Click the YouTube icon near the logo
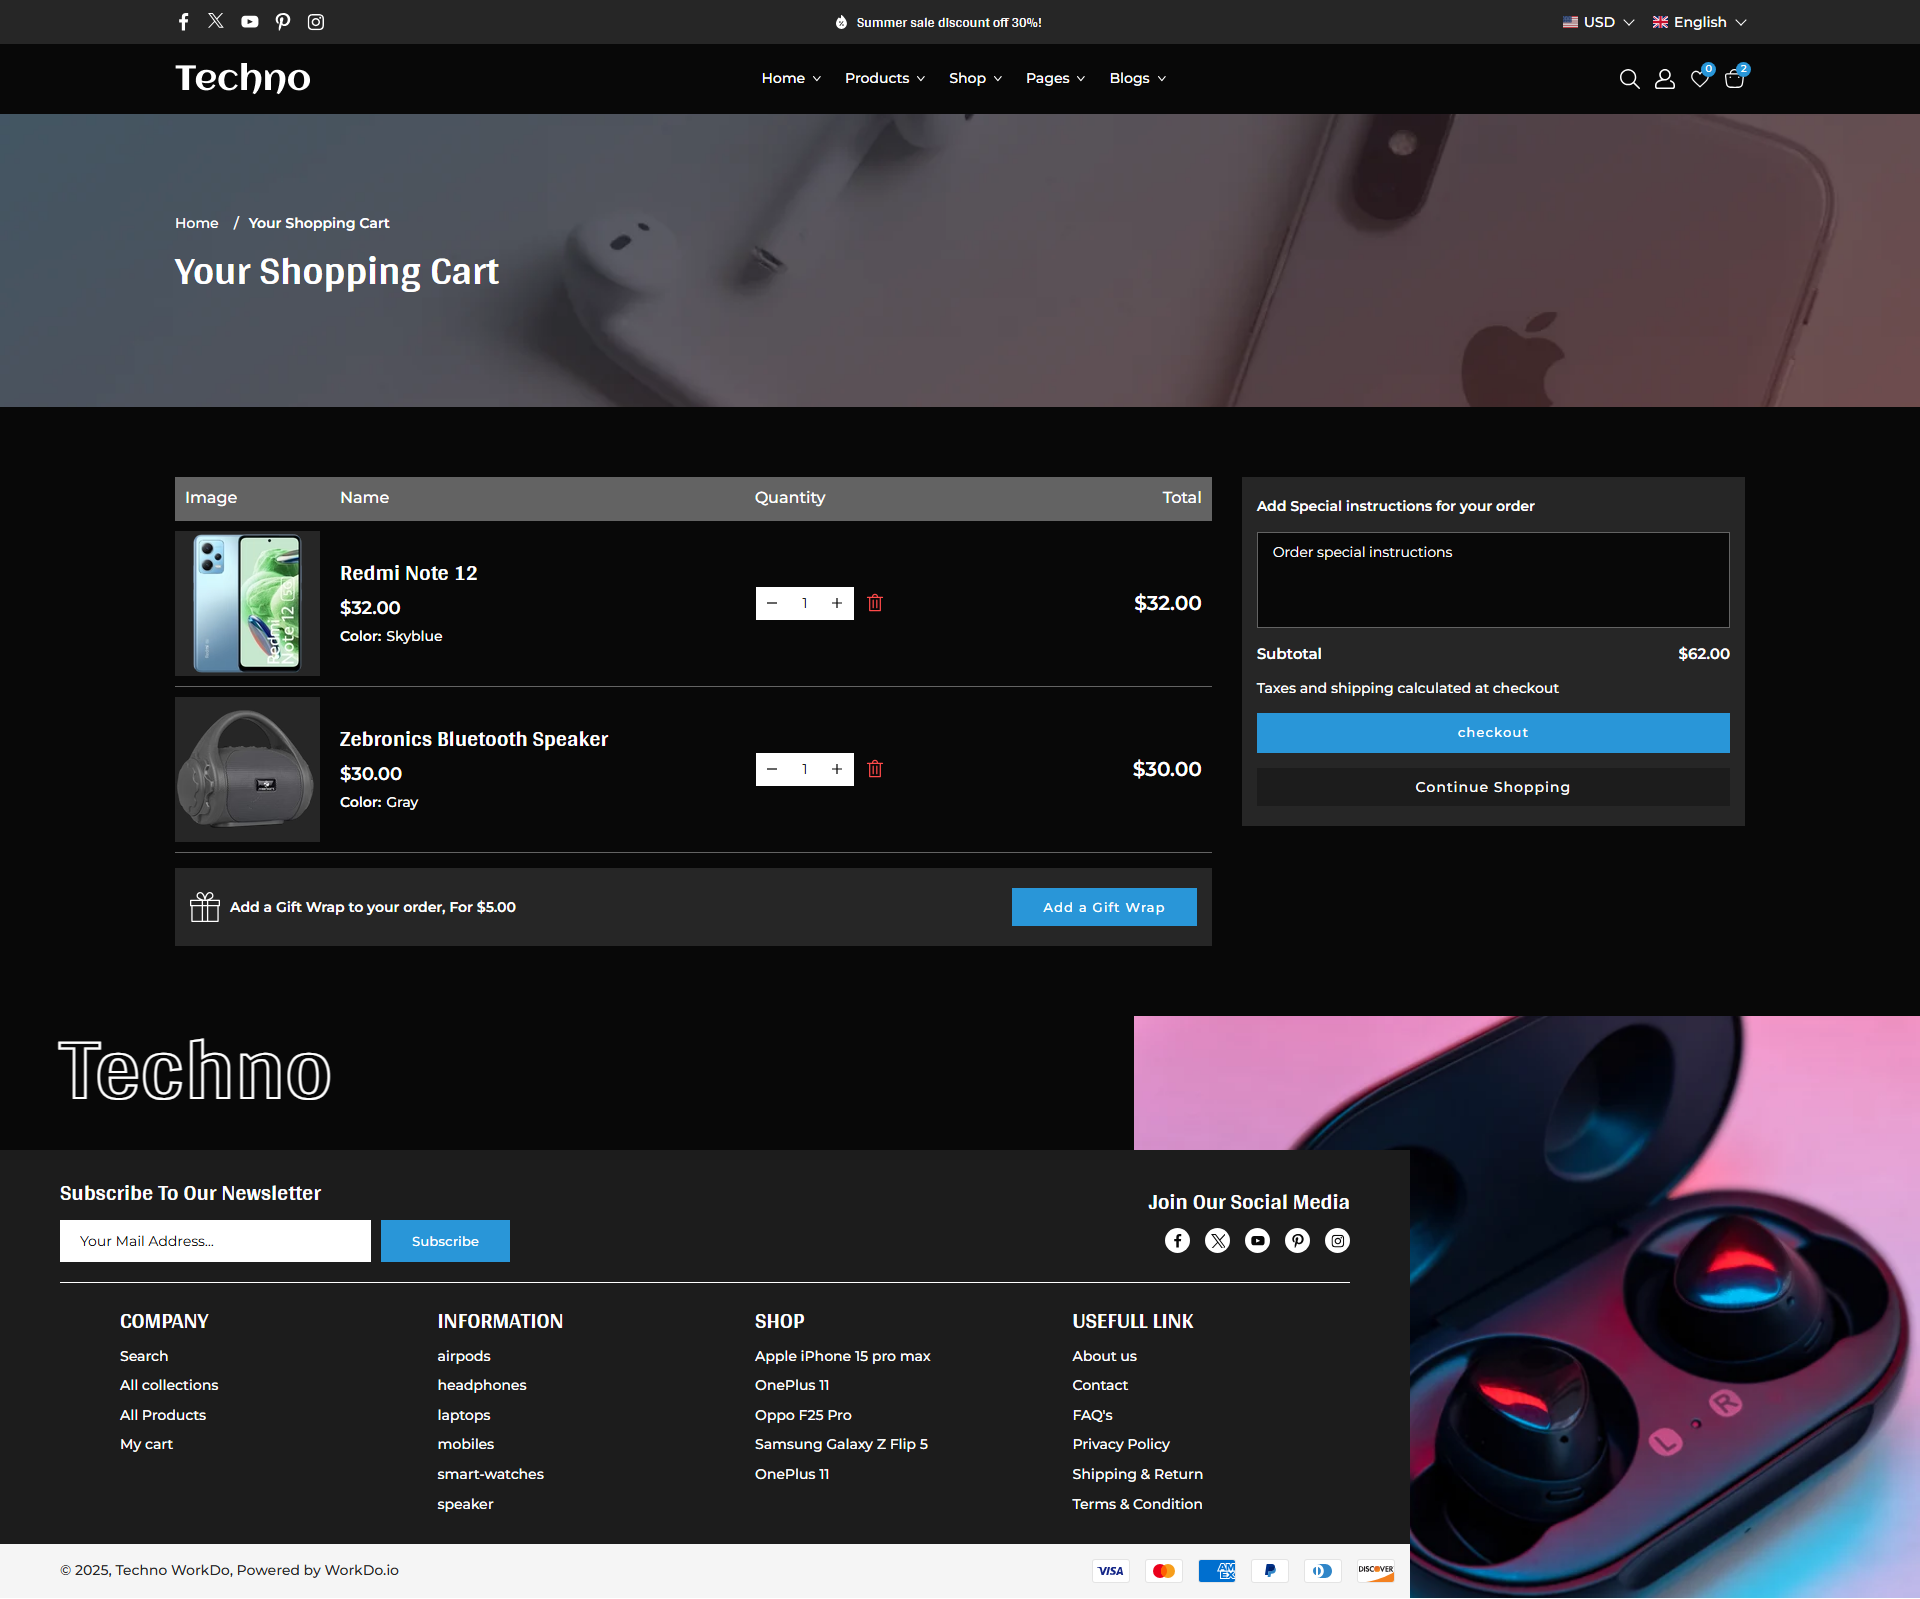The width and height of the screenshot is (1920, 1599). click(249, 21)
